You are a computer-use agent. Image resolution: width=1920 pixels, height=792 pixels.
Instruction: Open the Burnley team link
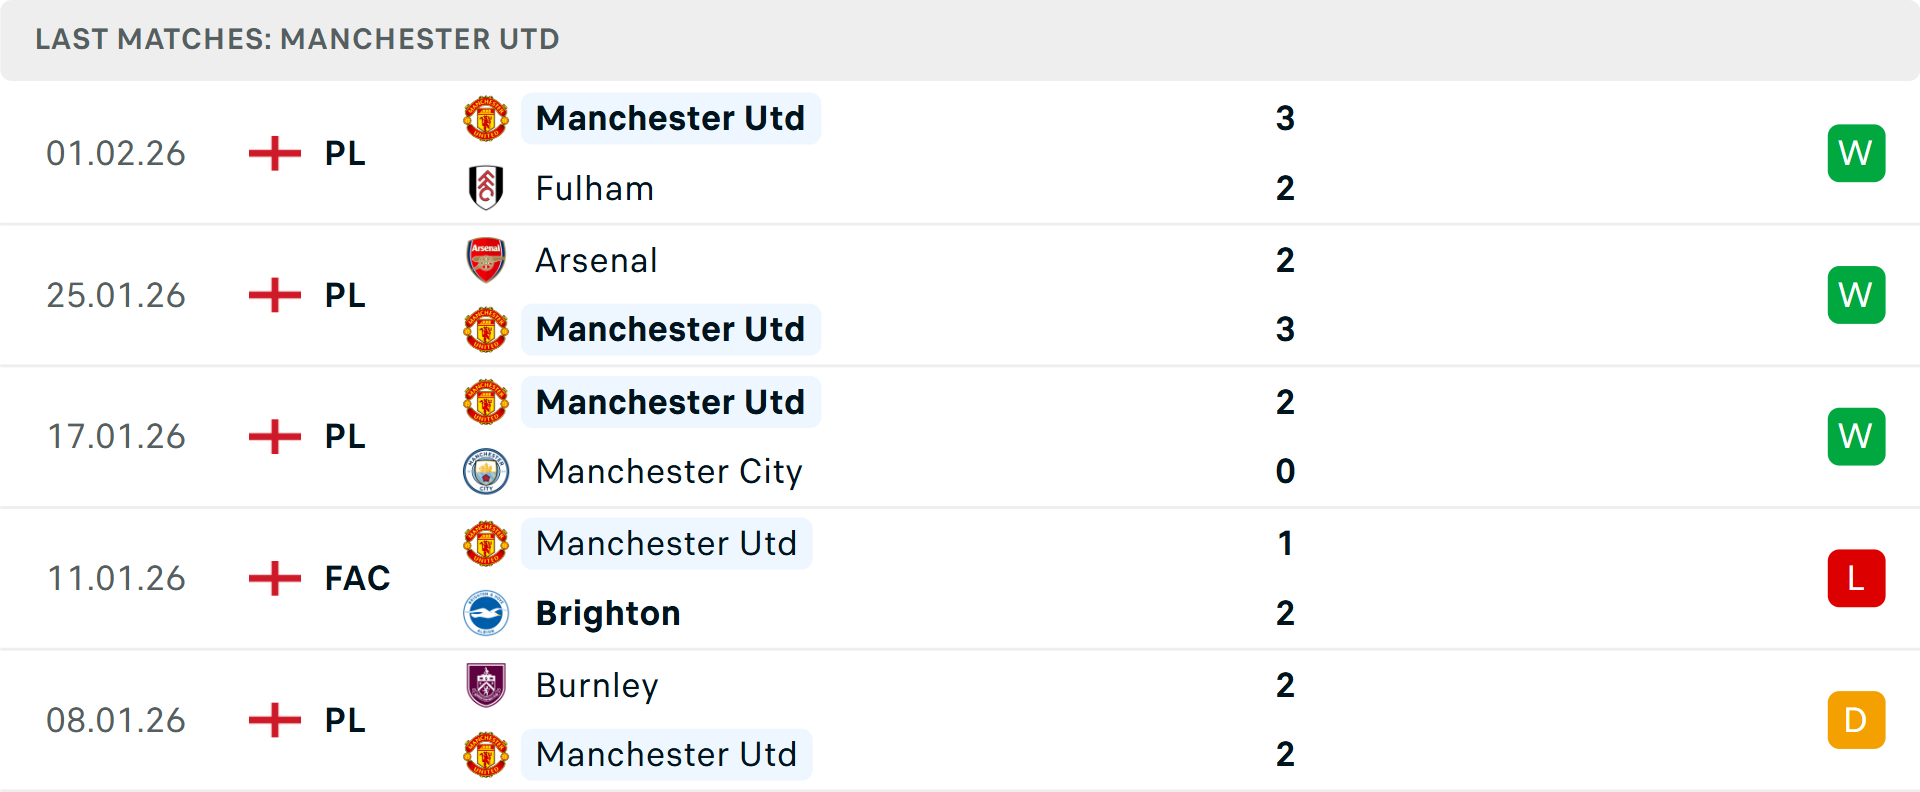click(x=596, y=685)
